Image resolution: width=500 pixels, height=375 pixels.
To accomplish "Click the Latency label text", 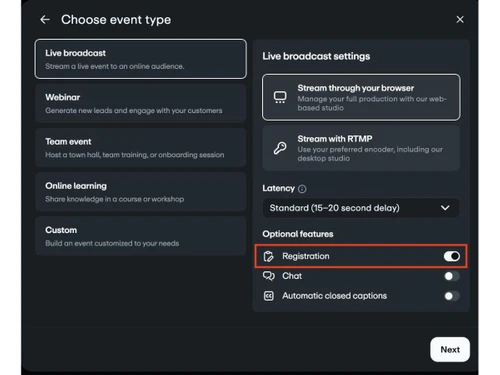I will coord(278,188).
